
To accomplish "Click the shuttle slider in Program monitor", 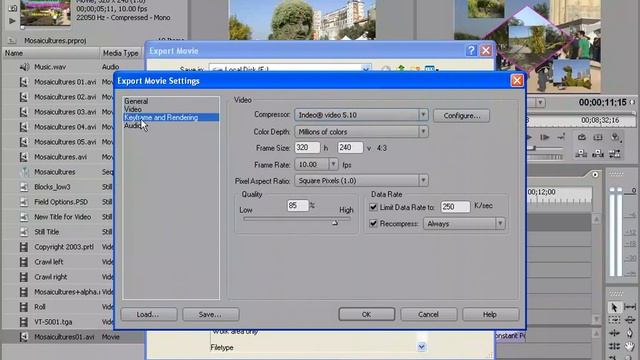I will click(x=532, y=149).
